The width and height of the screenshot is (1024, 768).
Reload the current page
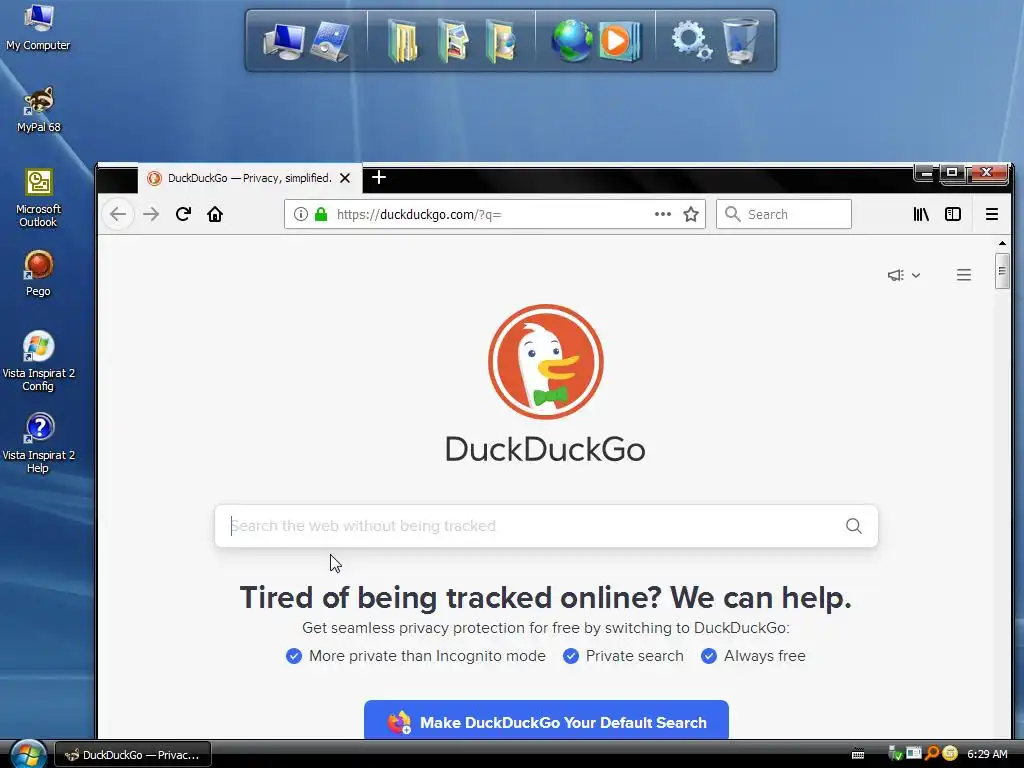[184, 214]
